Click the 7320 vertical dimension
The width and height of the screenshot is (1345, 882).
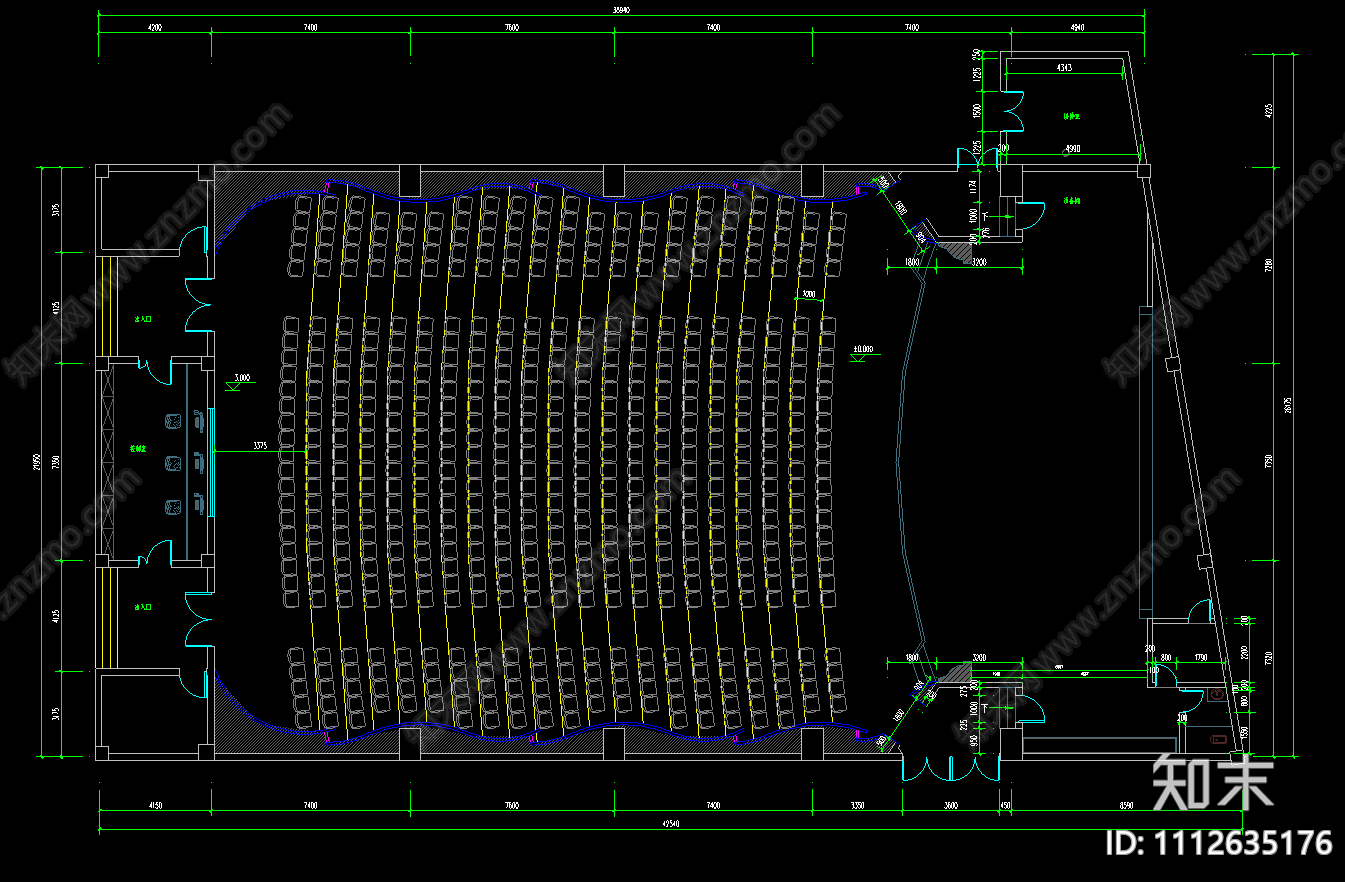pos(1269,657)
